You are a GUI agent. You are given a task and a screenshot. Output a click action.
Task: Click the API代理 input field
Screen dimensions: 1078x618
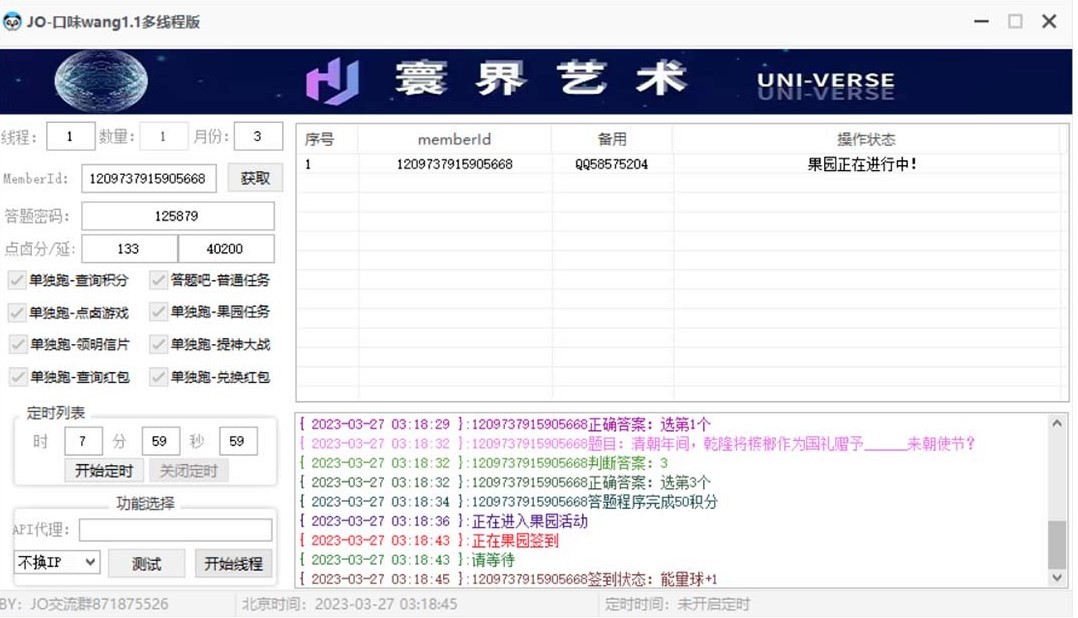[175, 530]
